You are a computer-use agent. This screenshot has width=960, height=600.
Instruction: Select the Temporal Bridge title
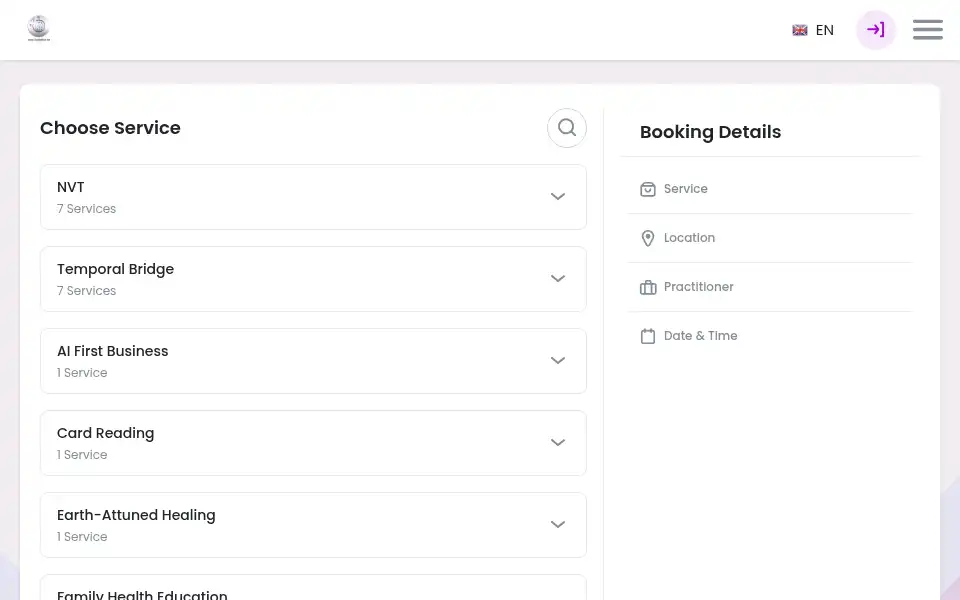115,269
